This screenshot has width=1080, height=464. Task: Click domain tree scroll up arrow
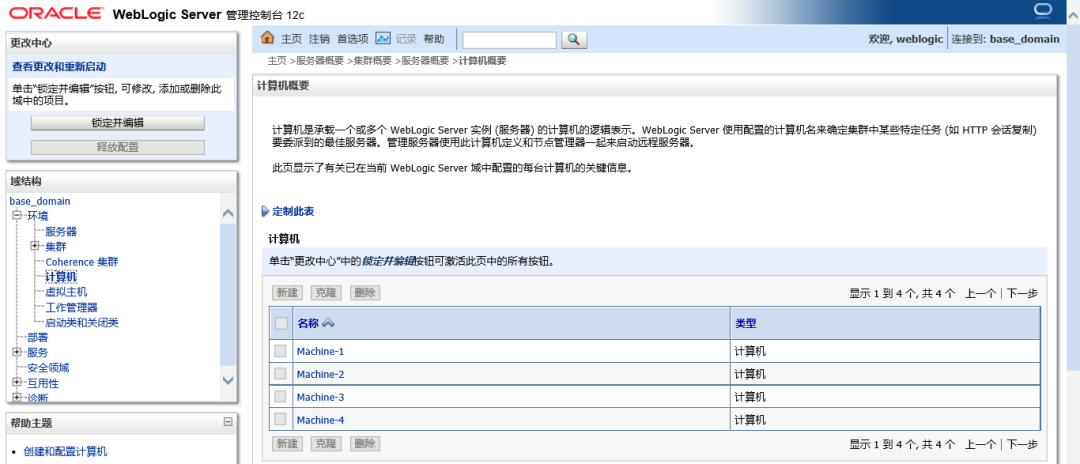pos(229,213)
